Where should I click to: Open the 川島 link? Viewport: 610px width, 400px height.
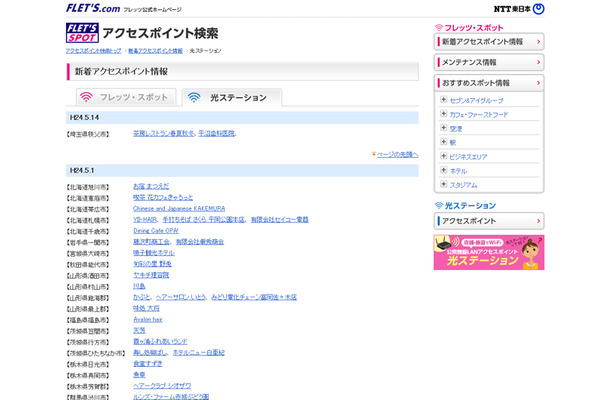[x=139, y=286]
